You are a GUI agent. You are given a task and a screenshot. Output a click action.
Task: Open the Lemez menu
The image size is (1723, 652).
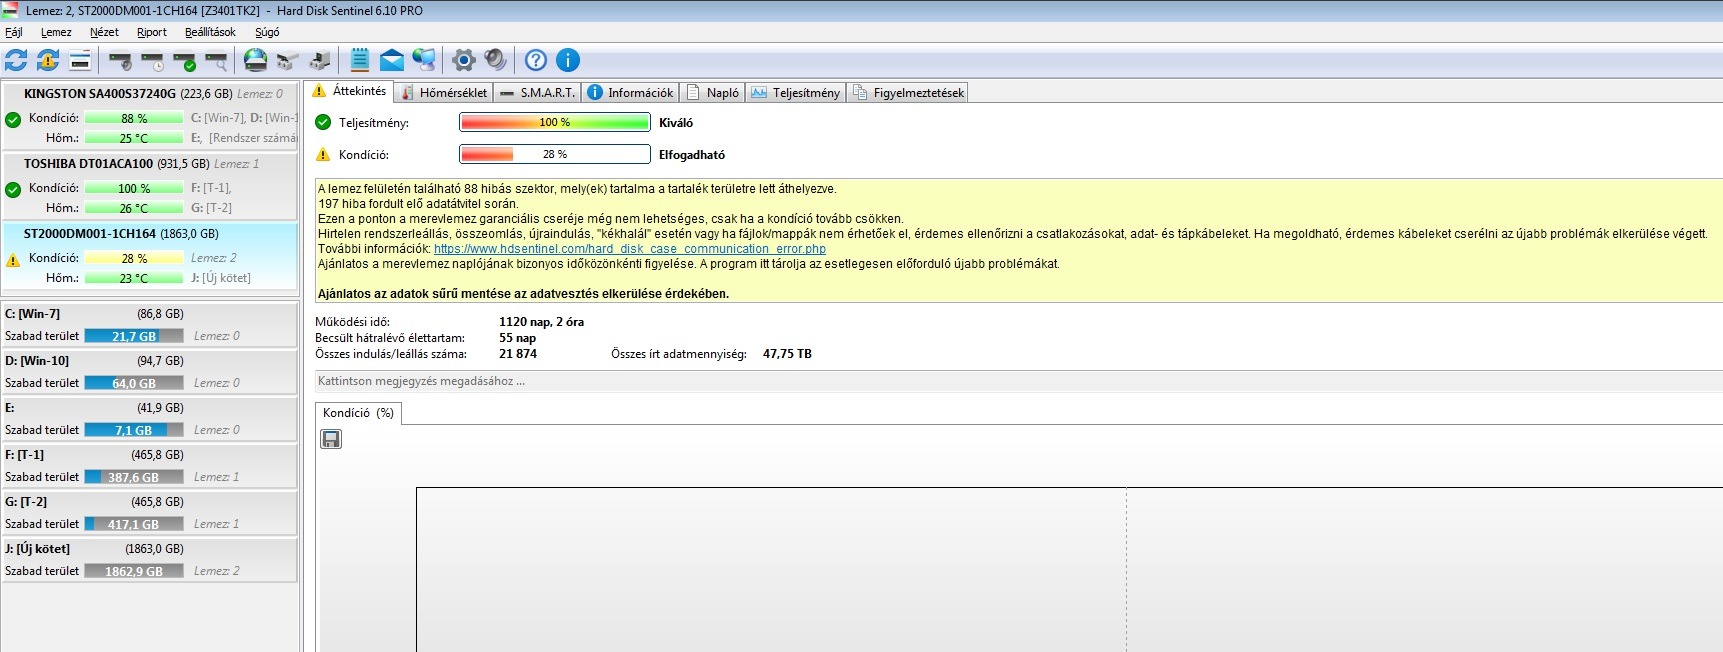click(x=56, y=32)
